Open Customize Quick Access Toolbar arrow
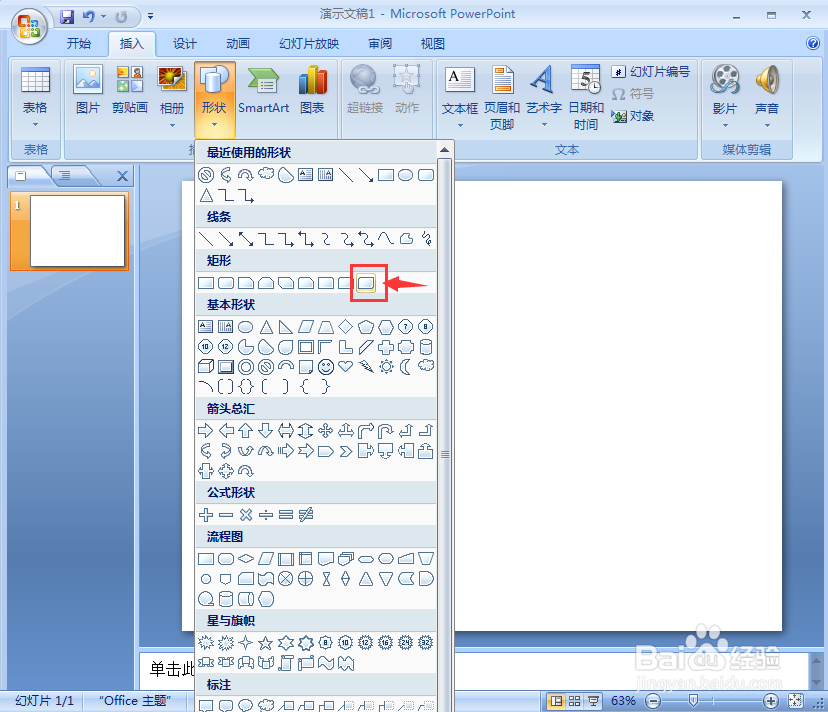 click(x=150, y=17)
